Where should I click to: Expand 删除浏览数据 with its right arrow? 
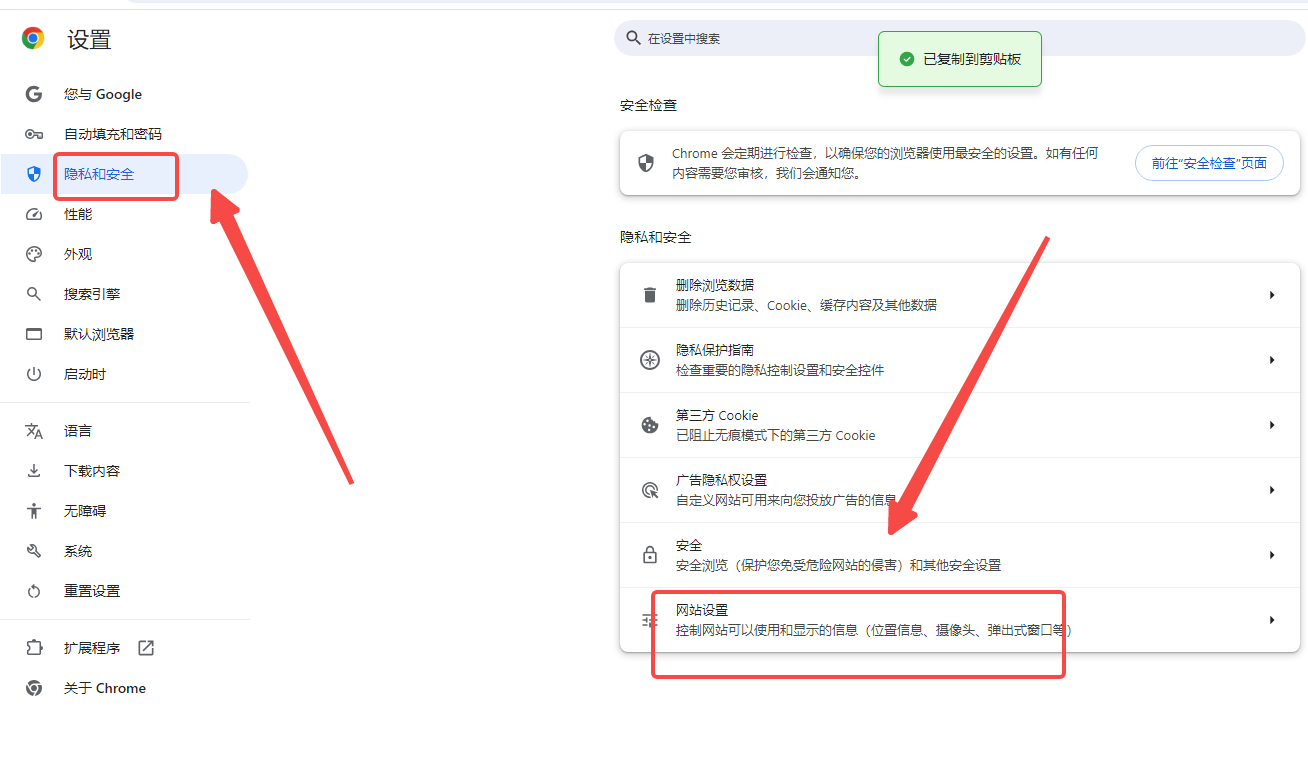point(1272,295)
